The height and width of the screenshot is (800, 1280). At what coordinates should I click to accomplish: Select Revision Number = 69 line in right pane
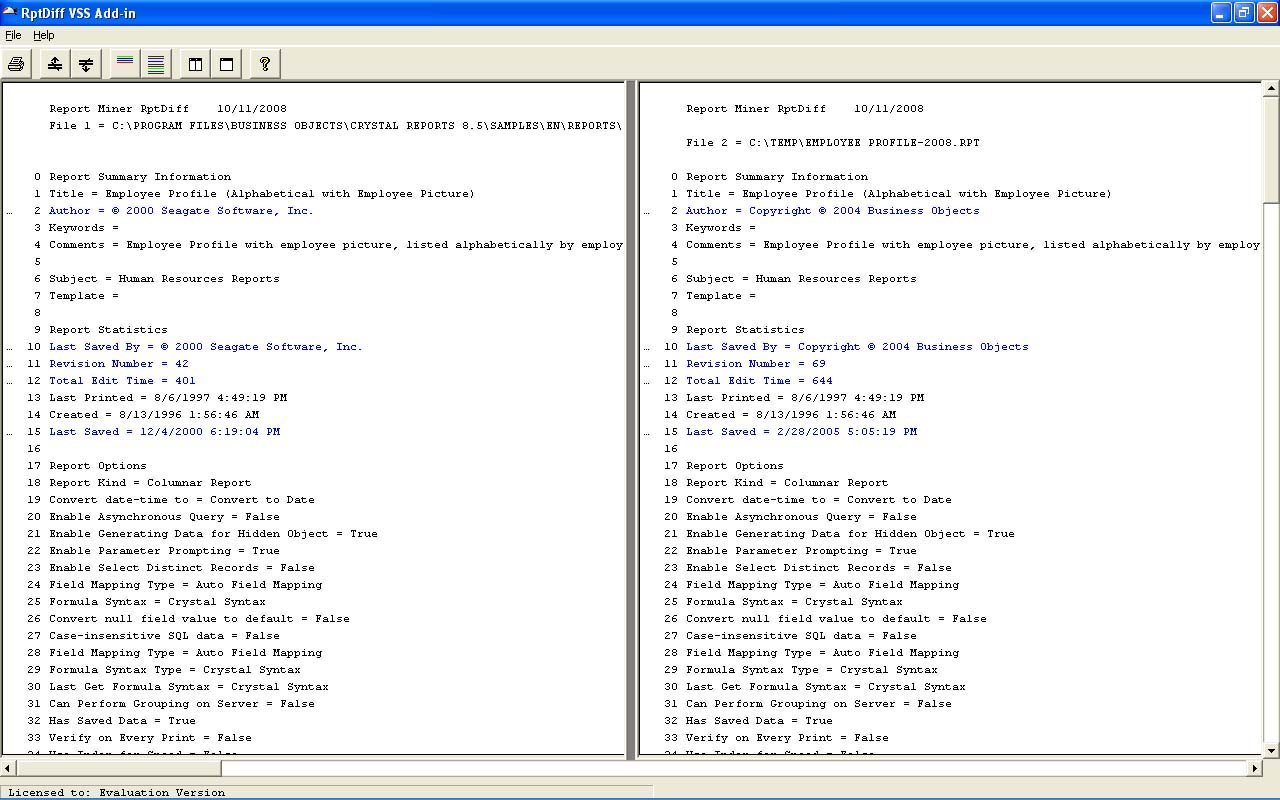[755, 364]
